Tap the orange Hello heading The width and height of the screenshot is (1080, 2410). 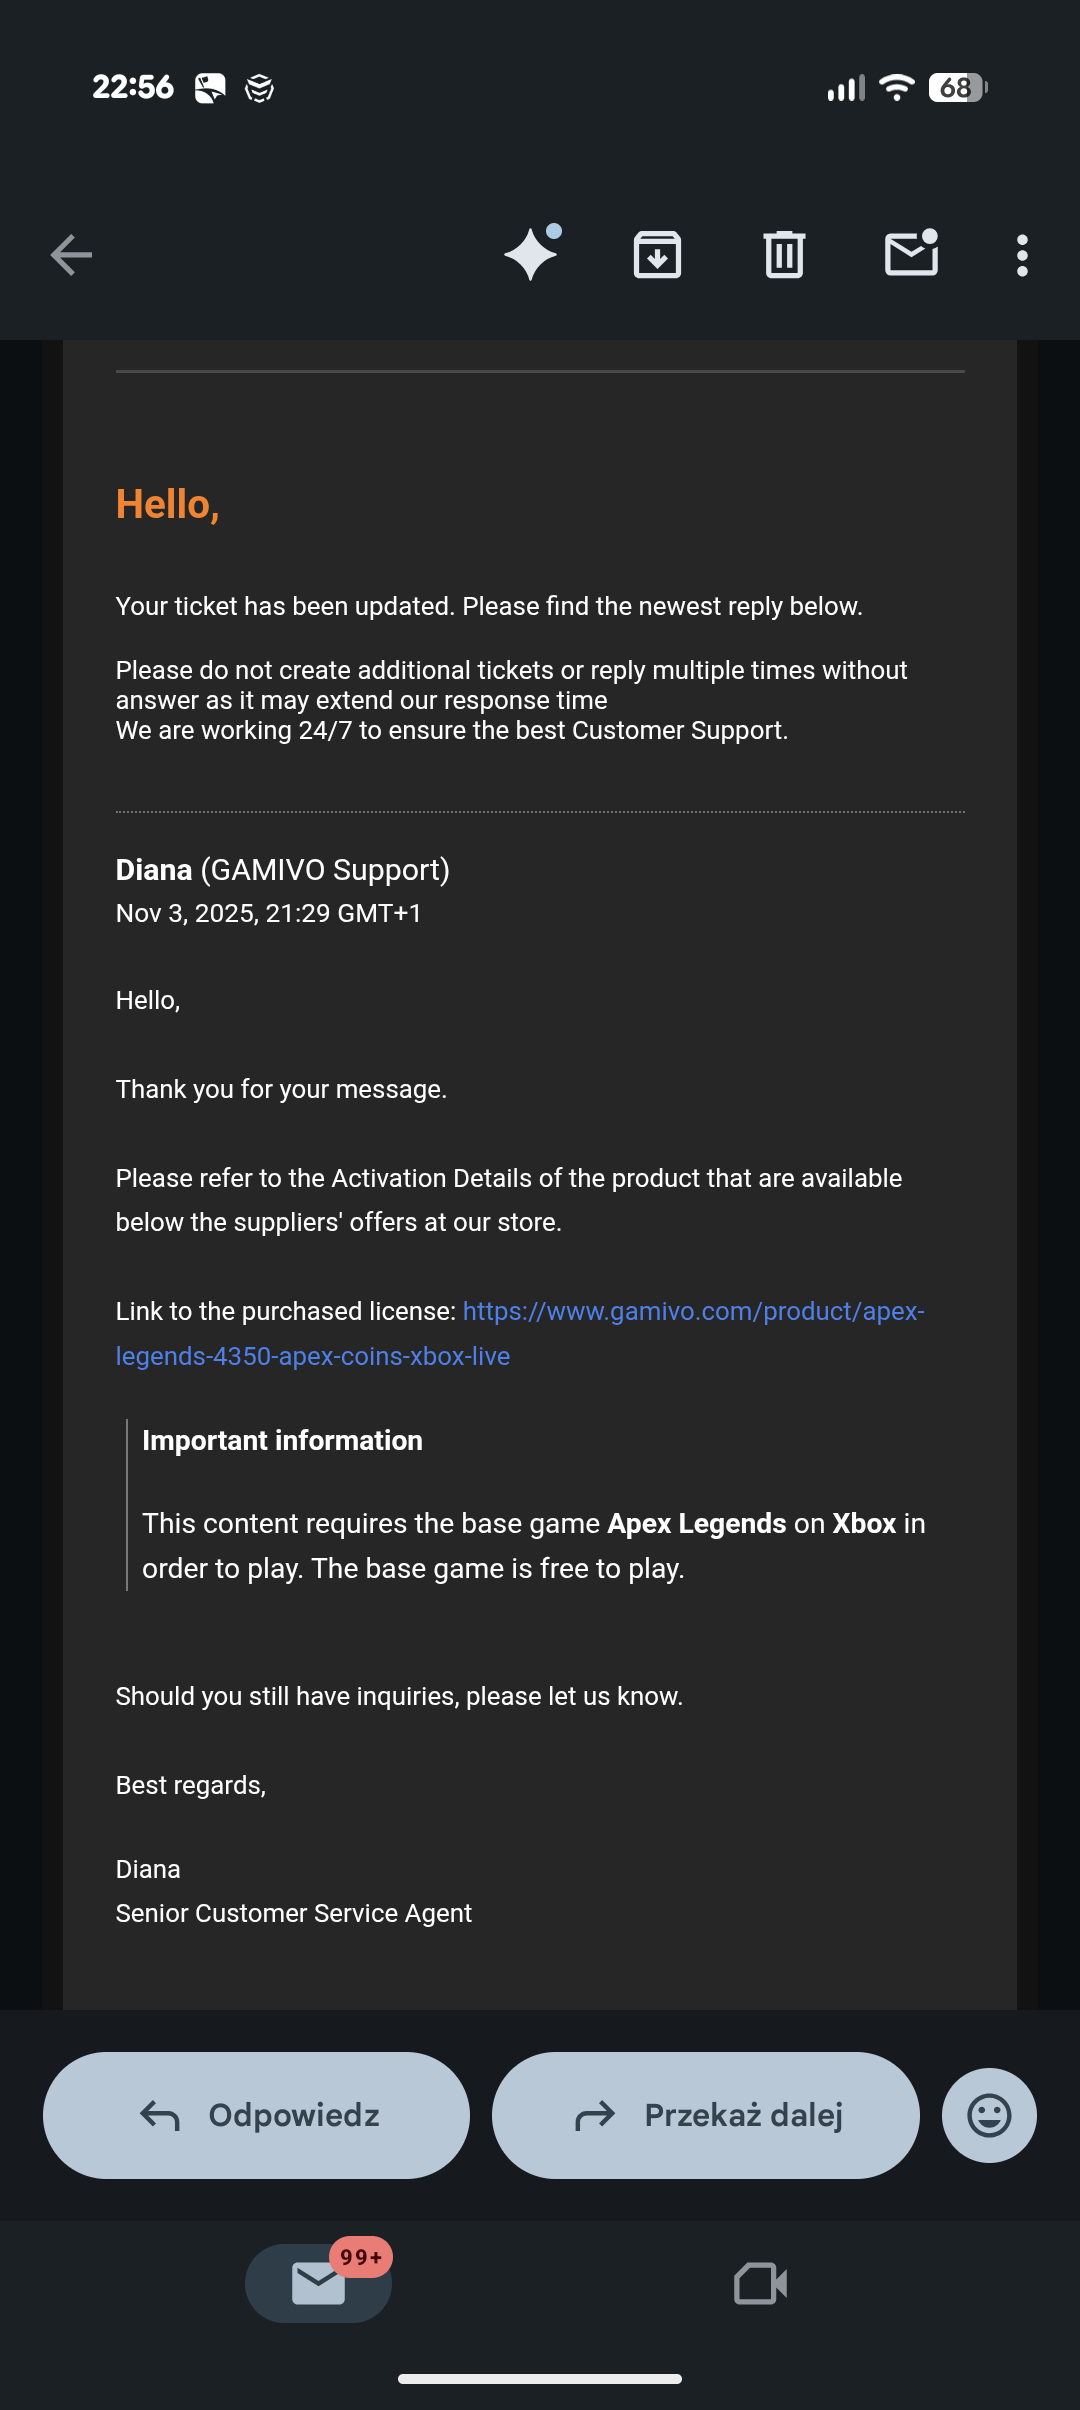167,505
